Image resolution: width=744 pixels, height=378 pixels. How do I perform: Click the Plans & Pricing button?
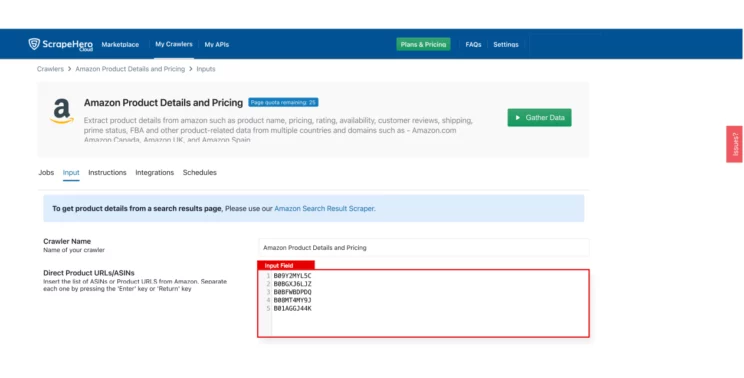coord(423,45)
